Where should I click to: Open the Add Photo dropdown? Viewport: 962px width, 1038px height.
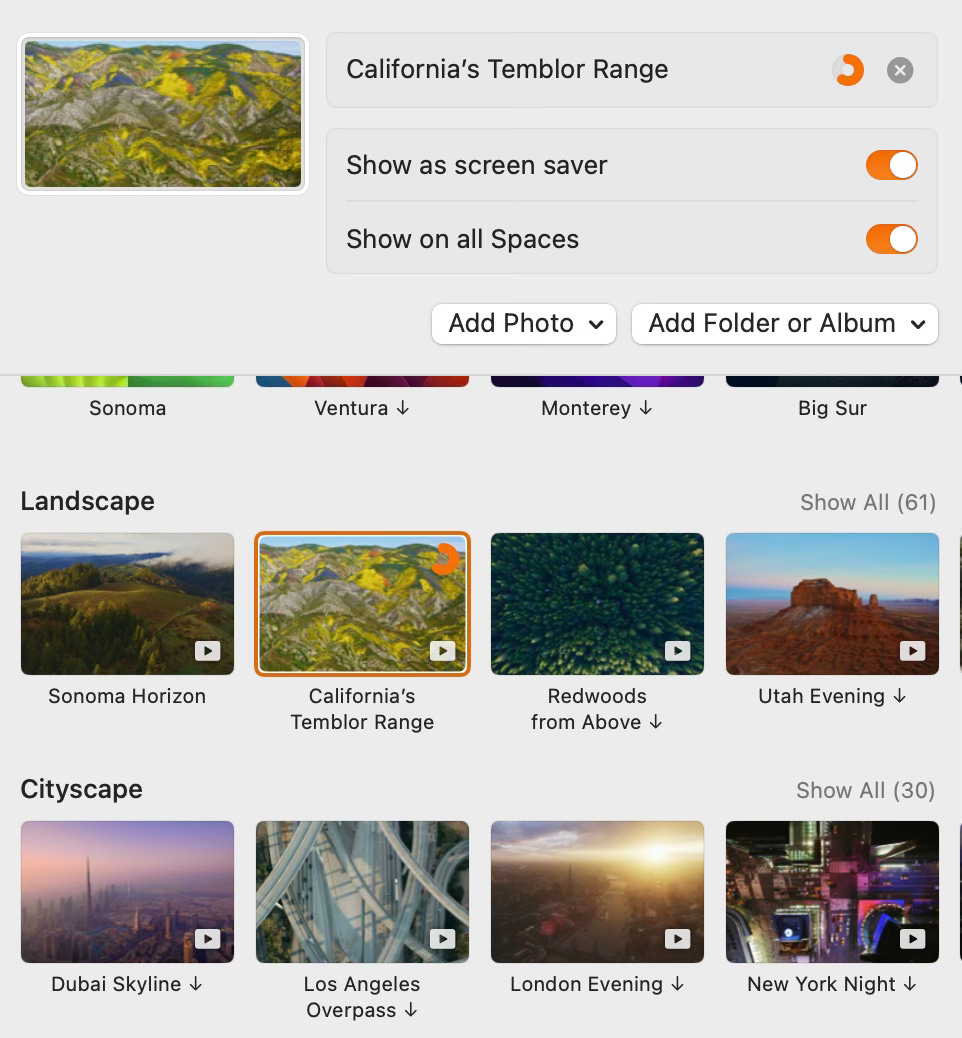524,324
